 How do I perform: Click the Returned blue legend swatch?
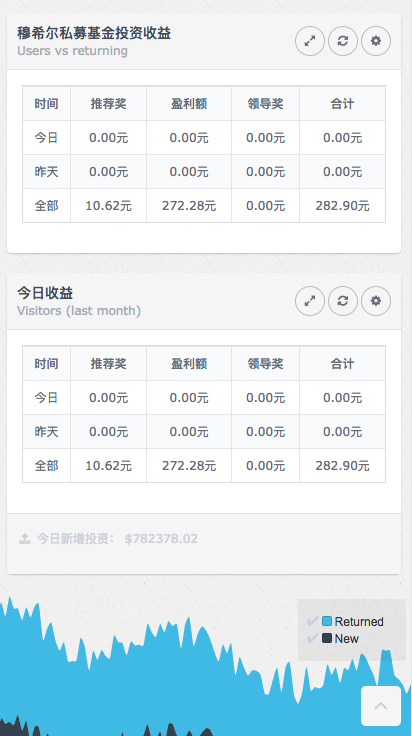[327, 621]
